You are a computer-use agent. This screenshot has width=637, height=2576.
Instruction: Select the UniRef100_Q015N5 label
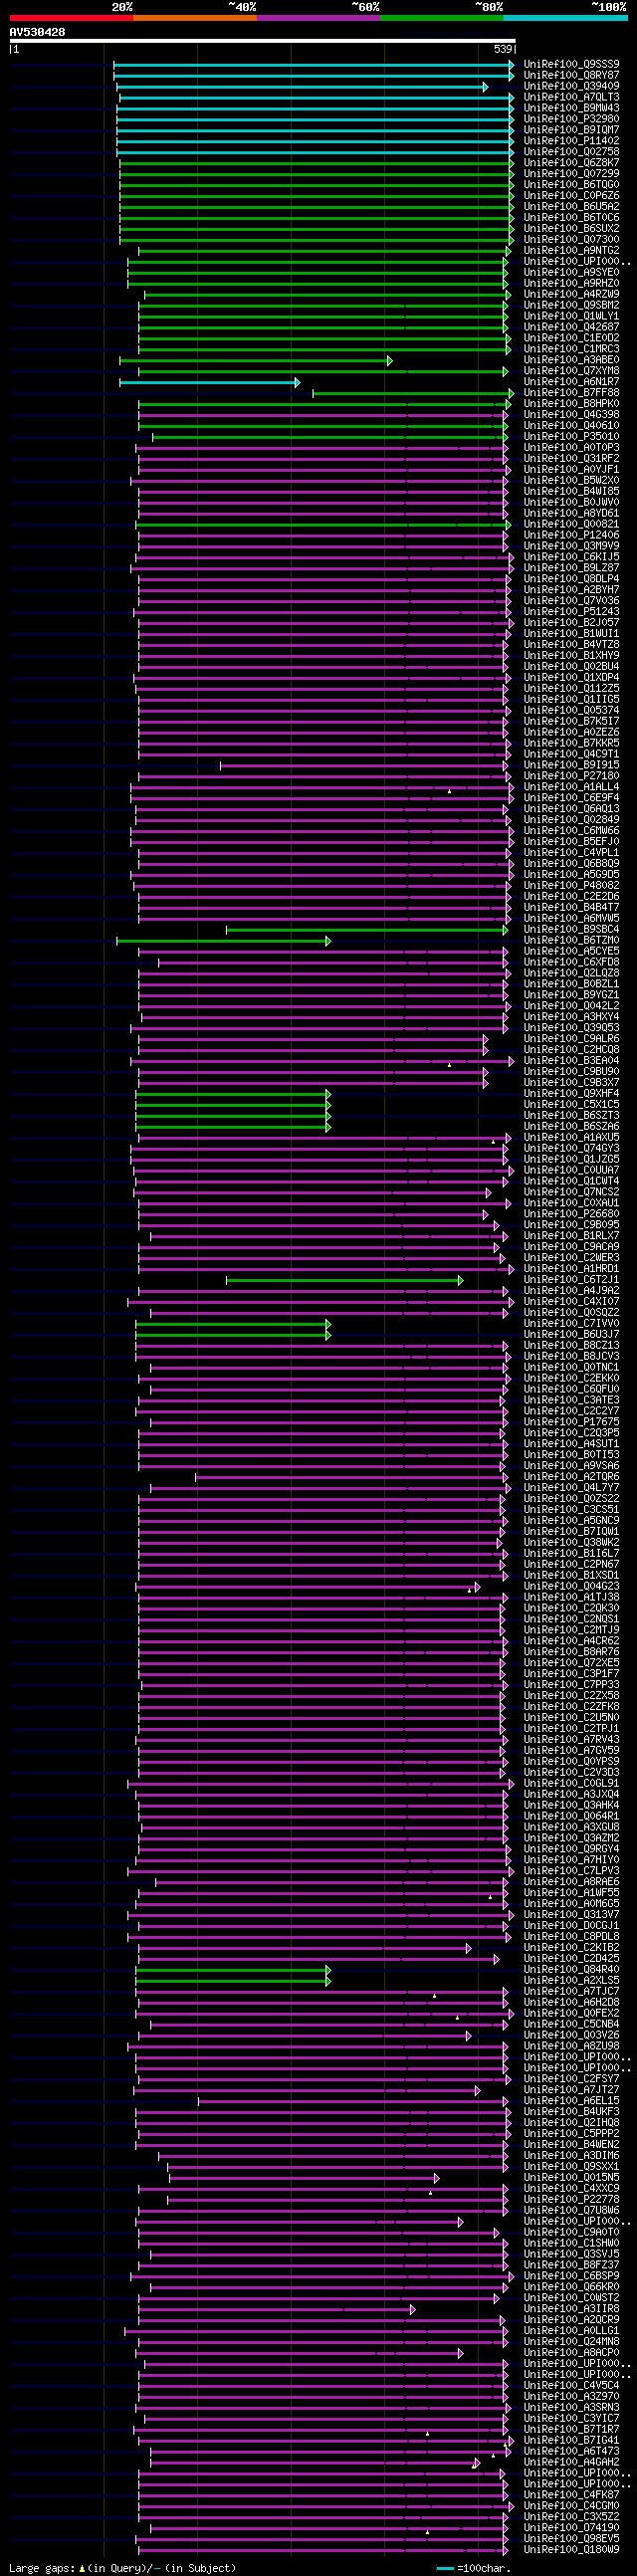coord(571,2177)
